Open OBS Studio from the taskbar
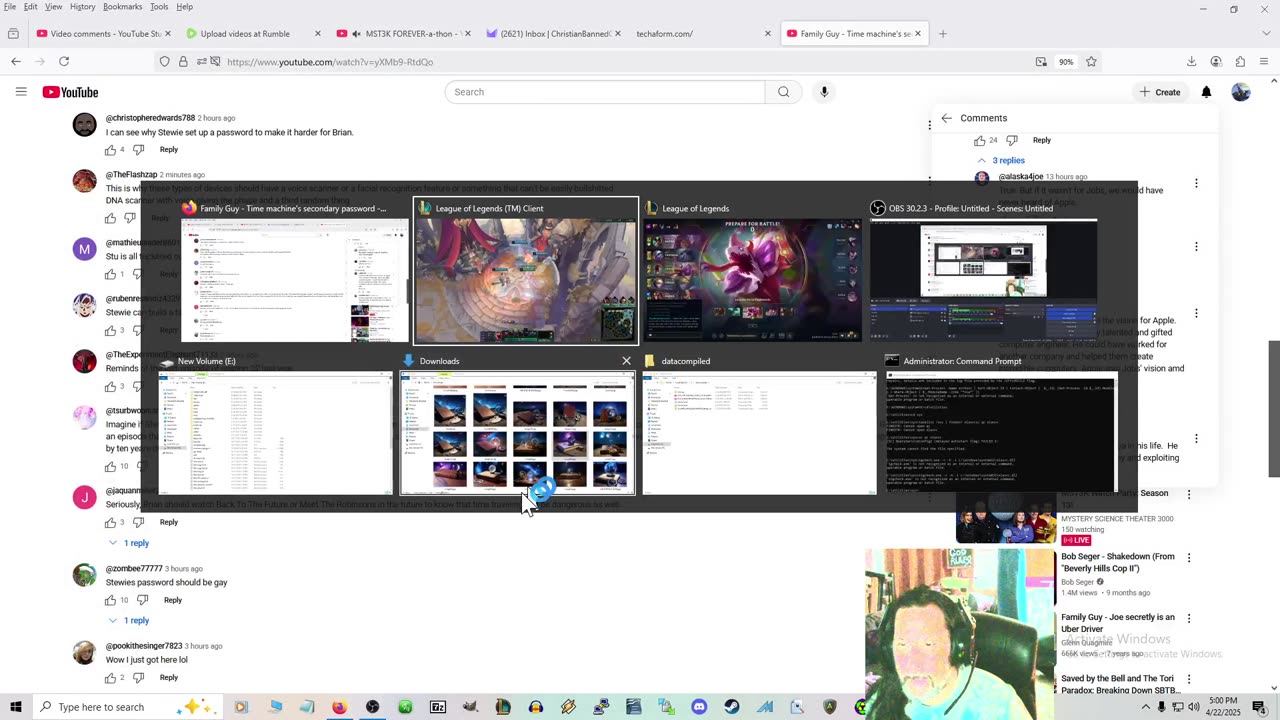 [x=372, y=707]
